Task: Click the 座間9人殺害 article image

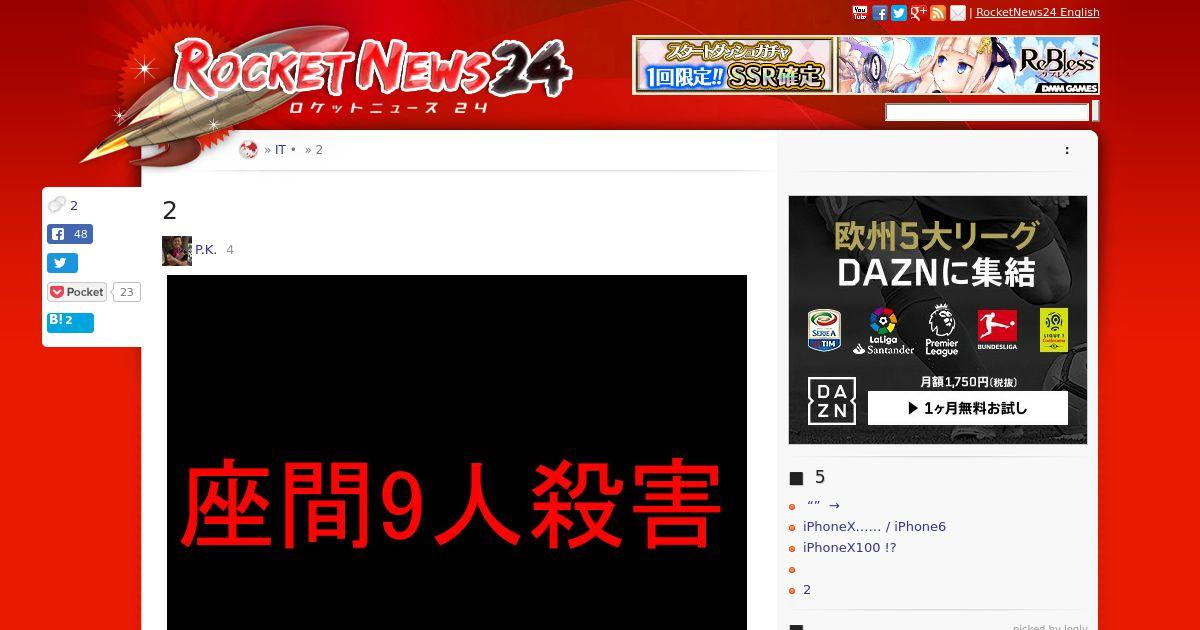Action: point(457,452)
